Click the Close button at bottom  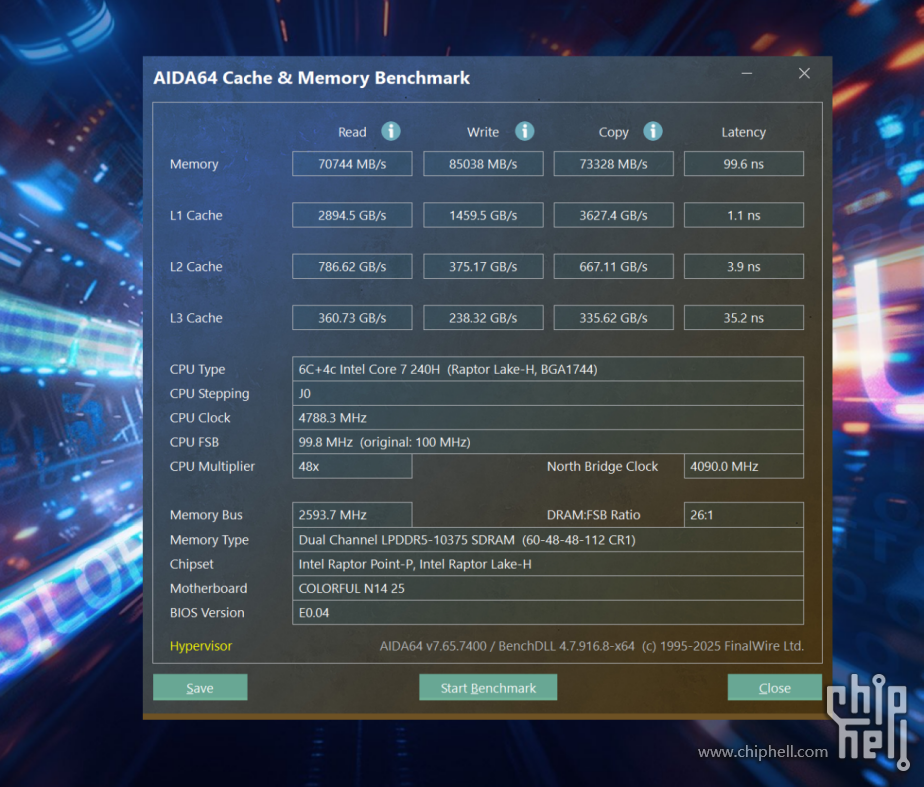point(774,687)
